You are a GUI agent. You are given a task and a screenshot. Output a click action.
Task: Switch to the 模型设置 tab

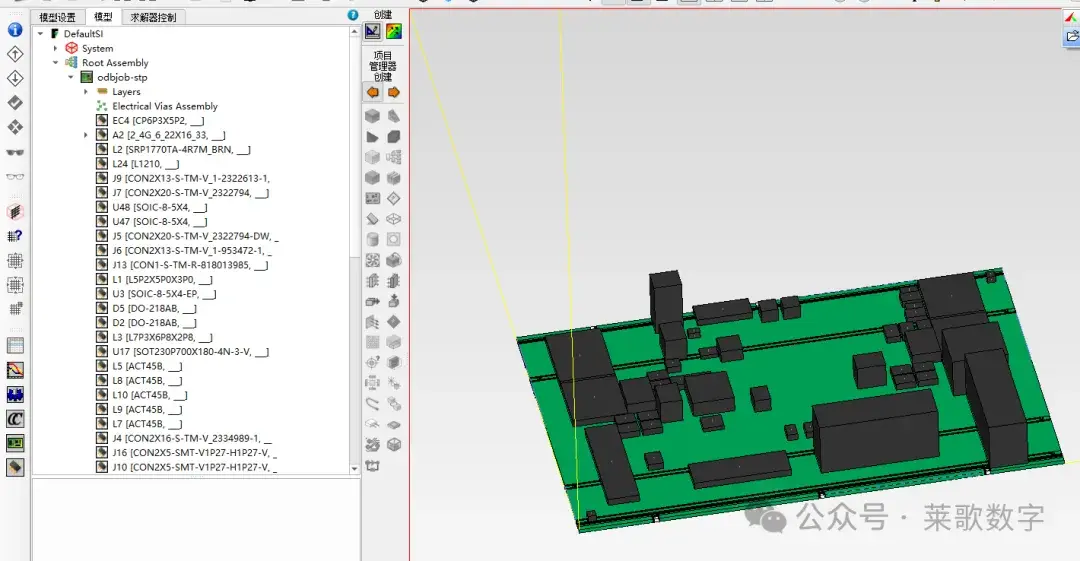point(58,17)
